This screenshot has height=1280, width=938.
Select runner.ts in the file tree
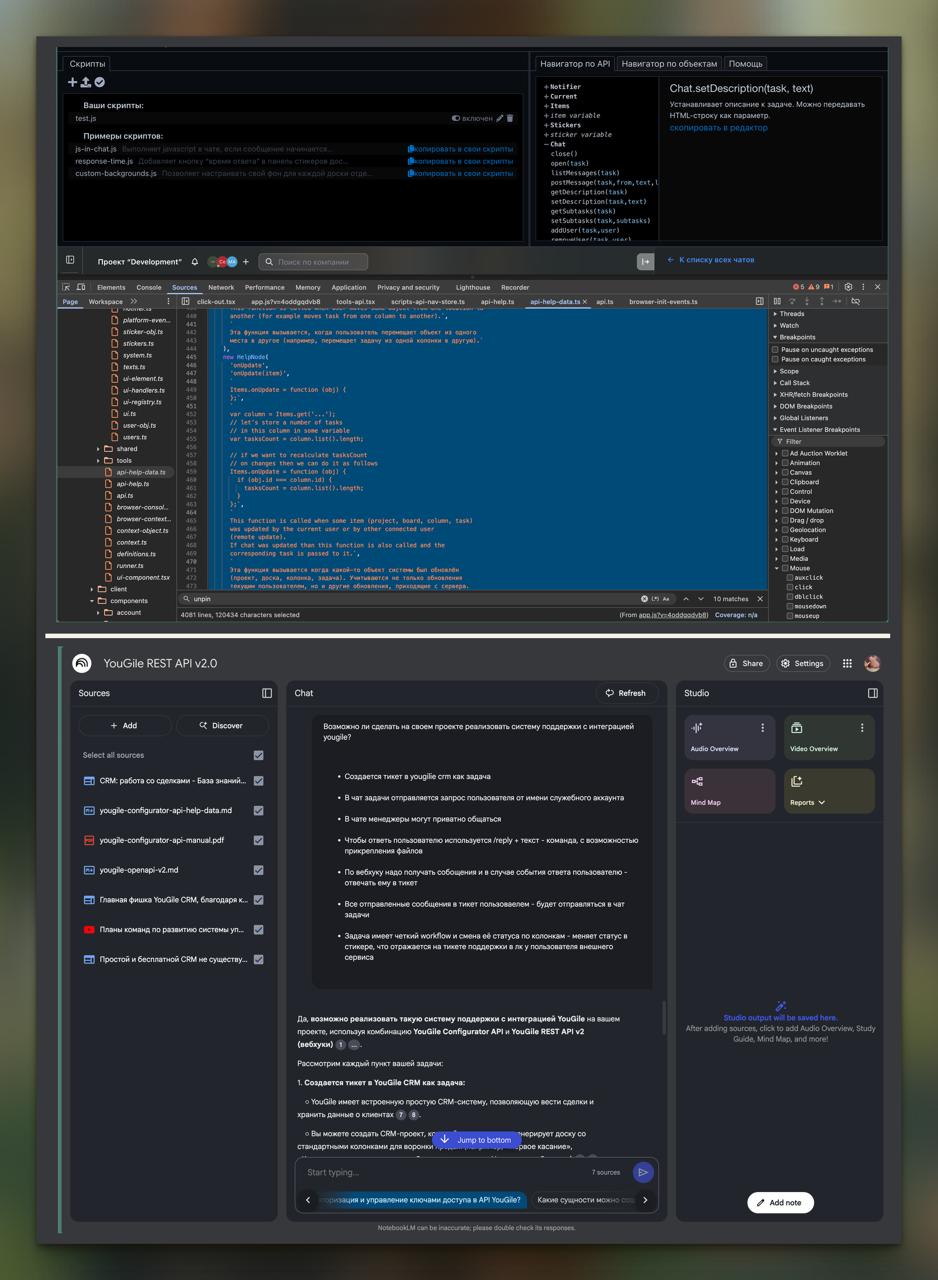click(x=130, y=566)
